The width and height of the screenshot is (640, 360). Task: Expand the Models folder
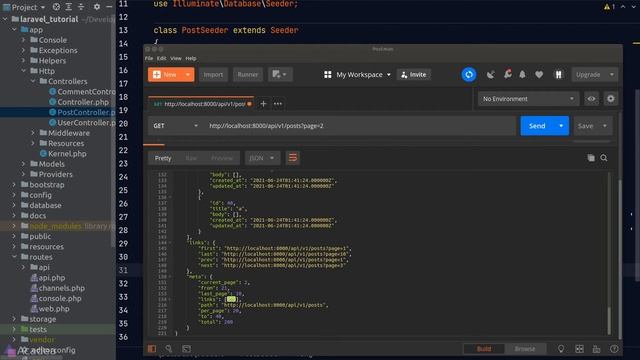pyautogui.click(x=24, y=164)
